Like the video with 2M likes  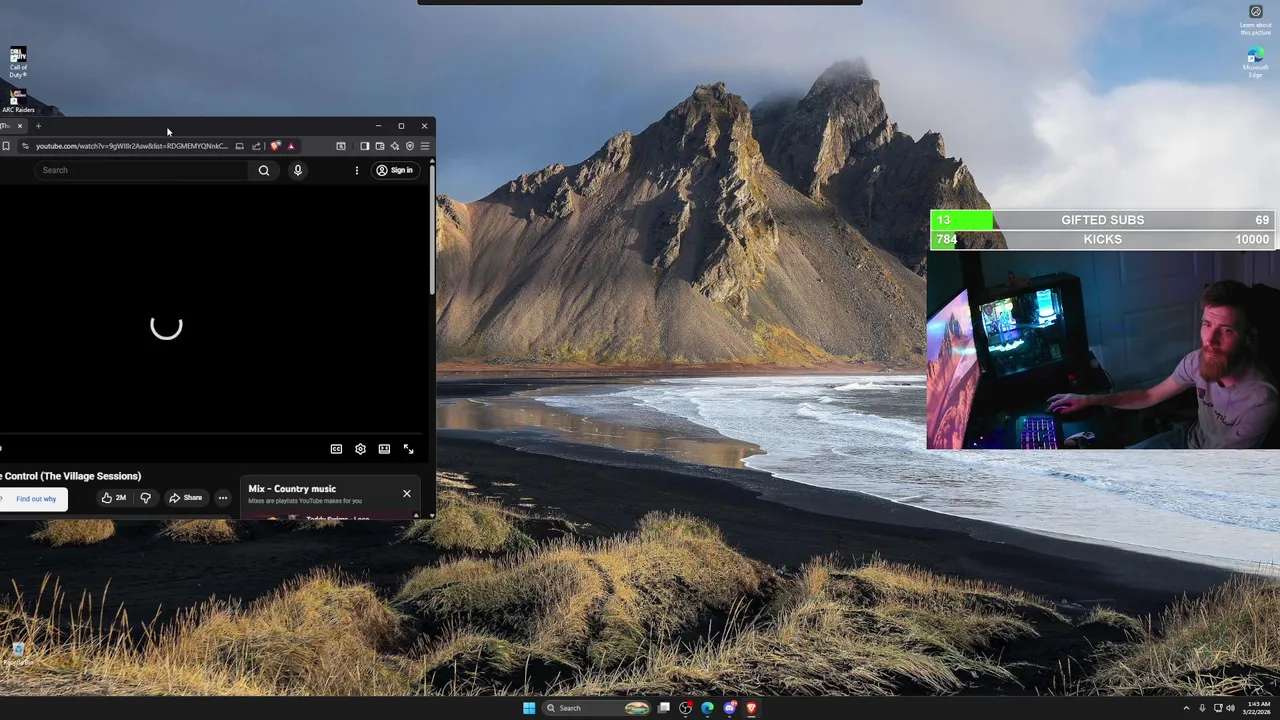point(113,498)
